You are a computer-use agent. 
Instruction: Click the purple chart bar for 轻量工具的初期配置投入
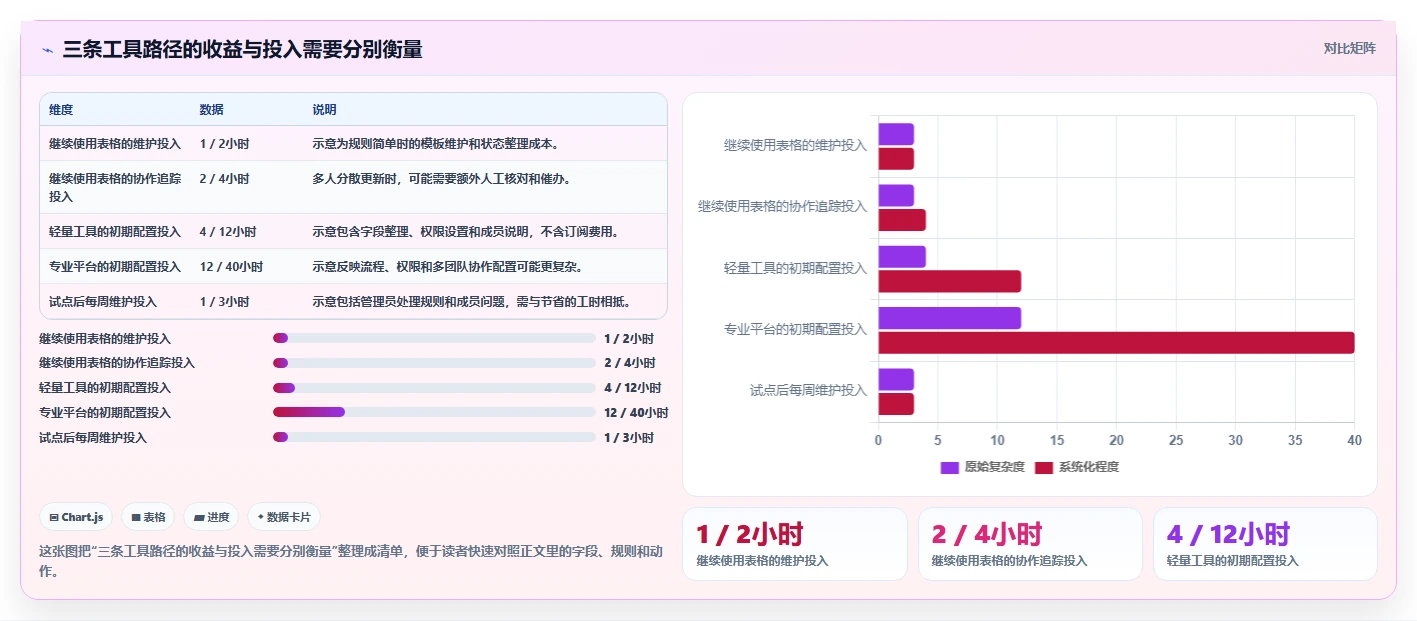[902, 257]
